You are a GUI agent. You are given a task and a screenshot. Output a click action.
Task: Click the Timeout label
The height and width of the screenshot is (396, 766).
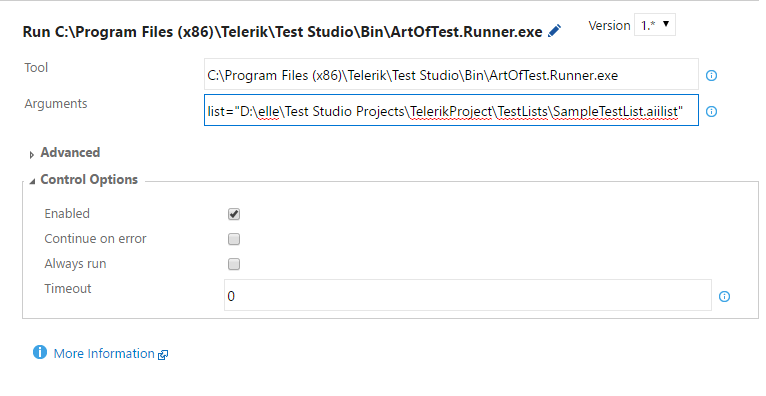click(x=68, y=289)
